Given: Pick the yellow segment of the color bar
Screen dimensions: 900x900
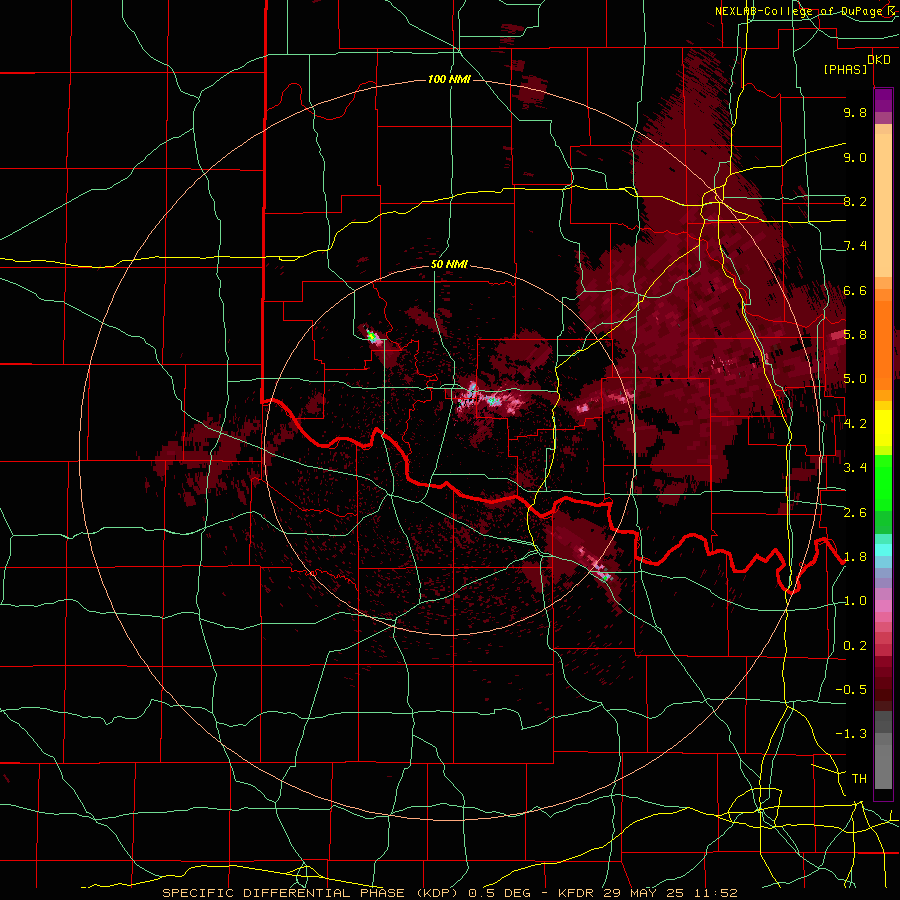Looking at the screenshot, I should [x=883, y=428].
